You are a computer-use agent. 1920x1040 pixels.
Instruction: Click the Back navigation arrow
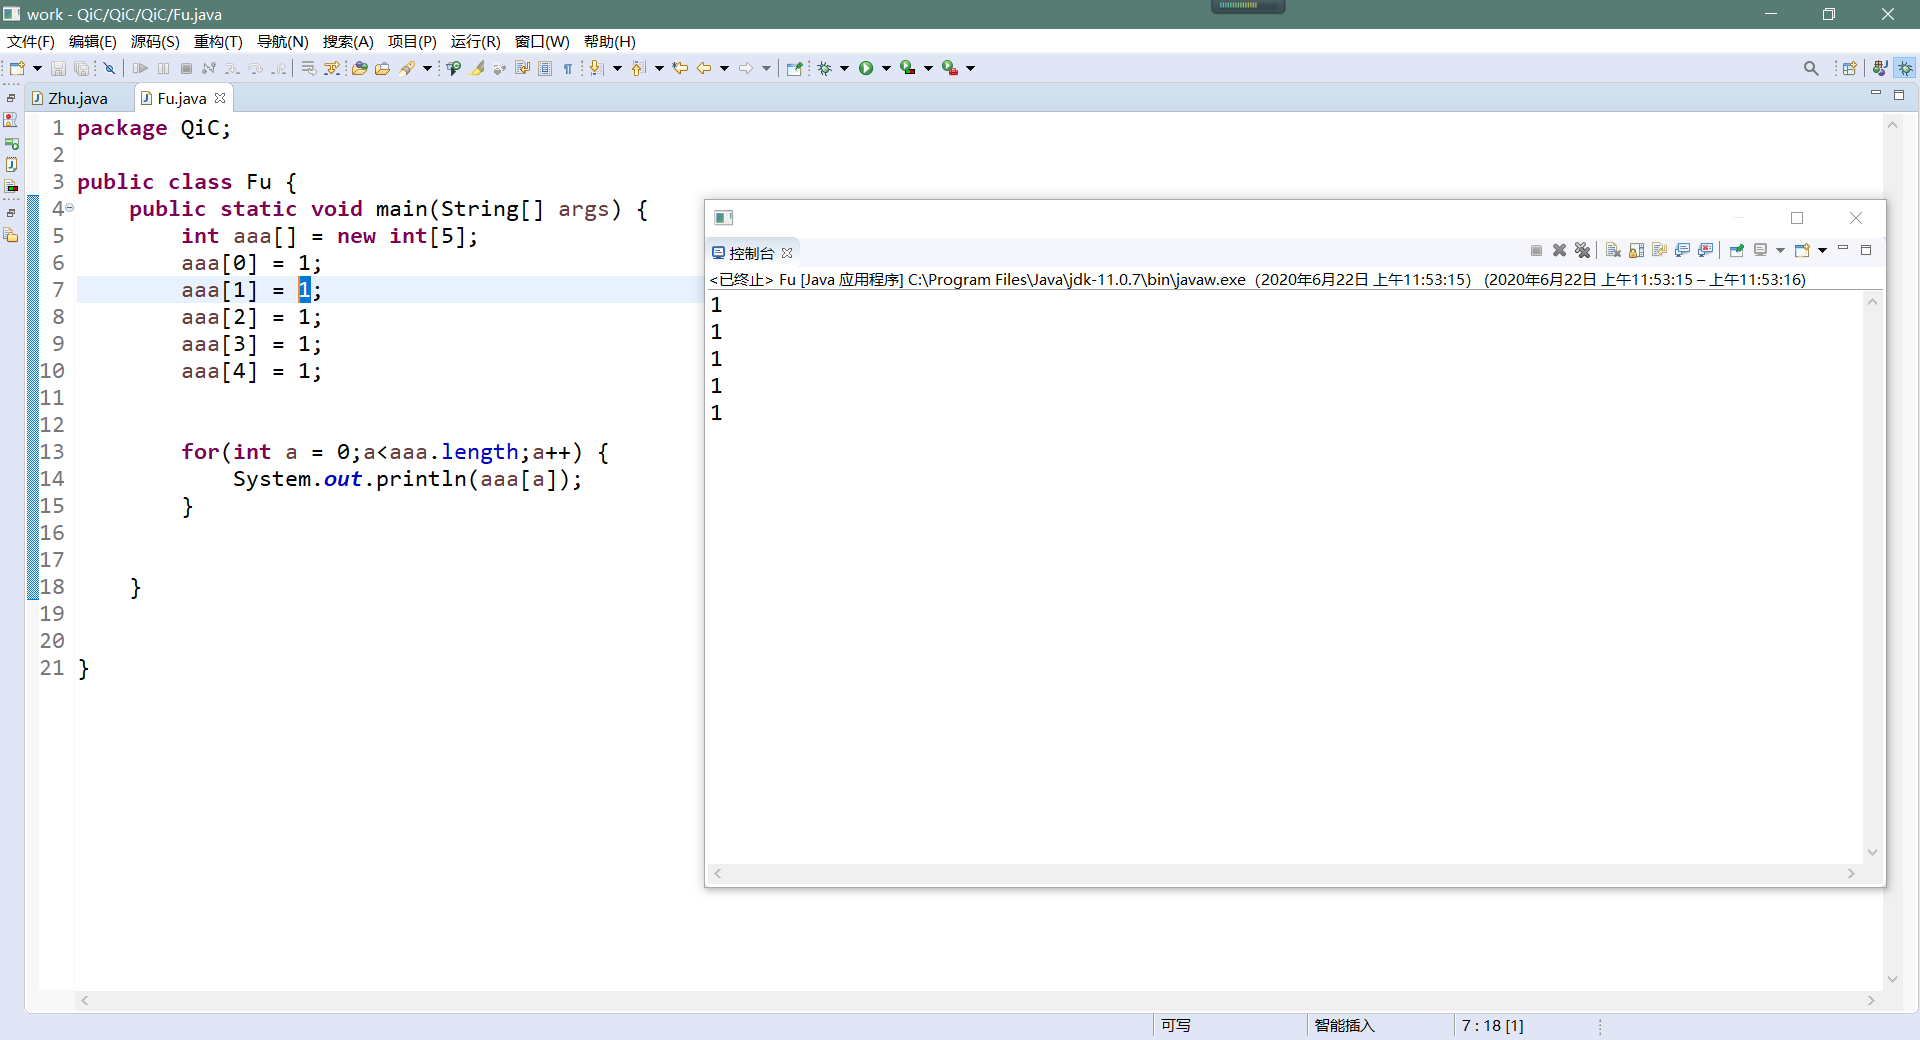tap(704, 68)
